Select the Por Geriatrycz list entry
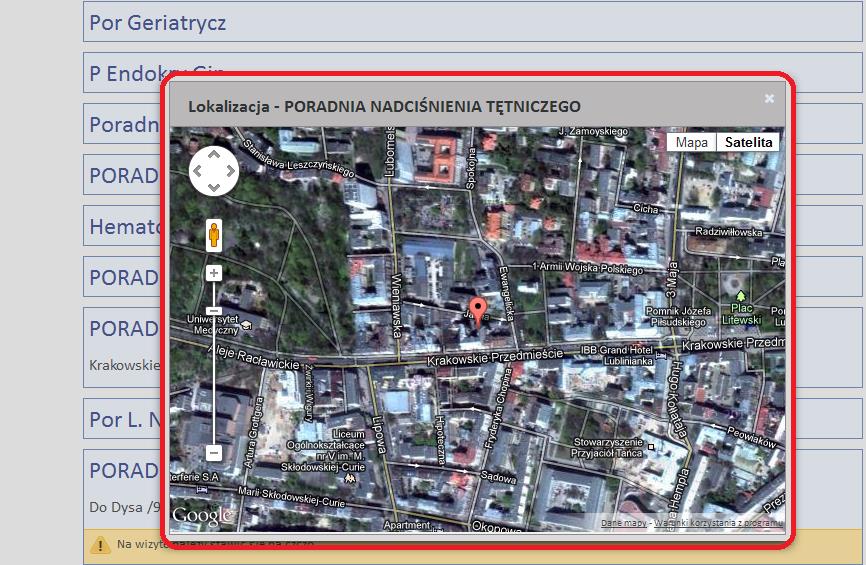The width and height of the screenshot is (866, 565). coord(472,22)
